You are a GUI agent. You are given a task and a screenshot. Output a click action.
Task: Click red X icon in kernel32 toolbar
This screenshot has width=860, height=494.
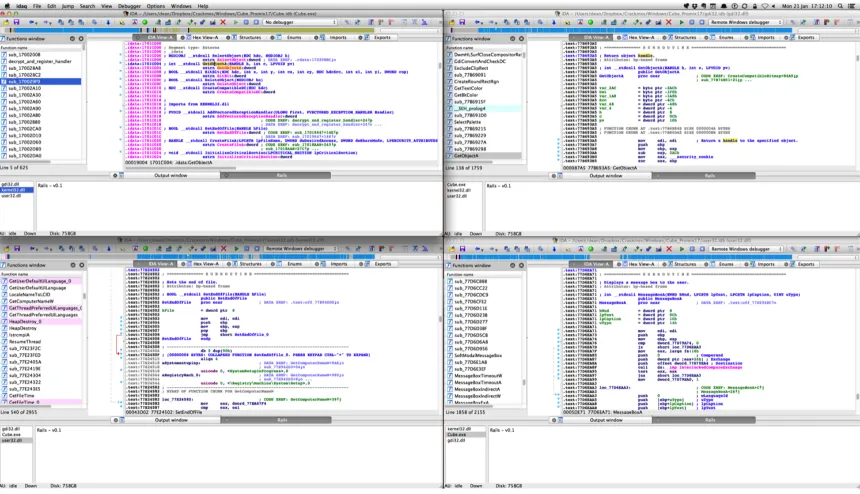(223, 248)
